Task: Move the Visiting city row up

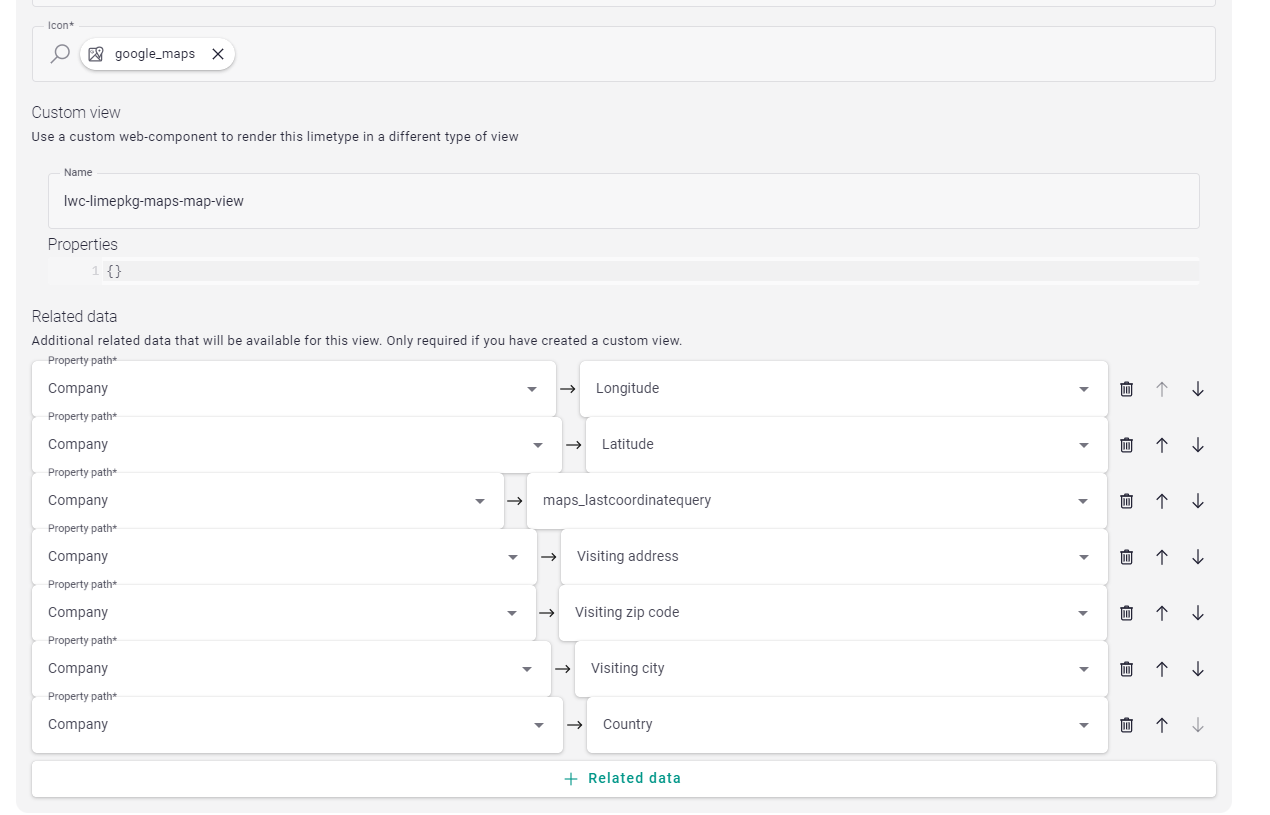Action: click(x=1162, y=669)
